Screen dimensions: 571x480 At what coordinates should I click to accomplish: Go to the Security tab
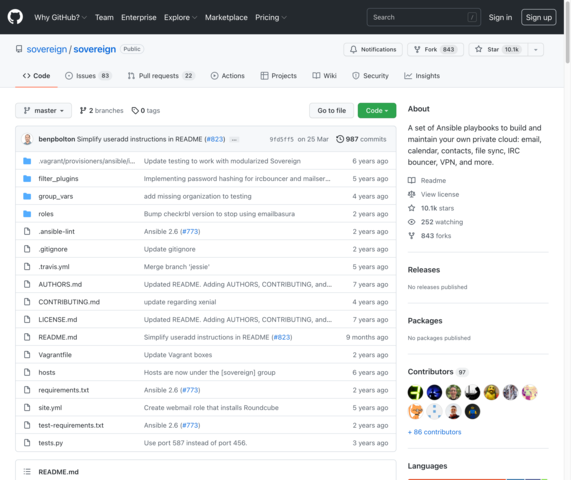[370, 76]
